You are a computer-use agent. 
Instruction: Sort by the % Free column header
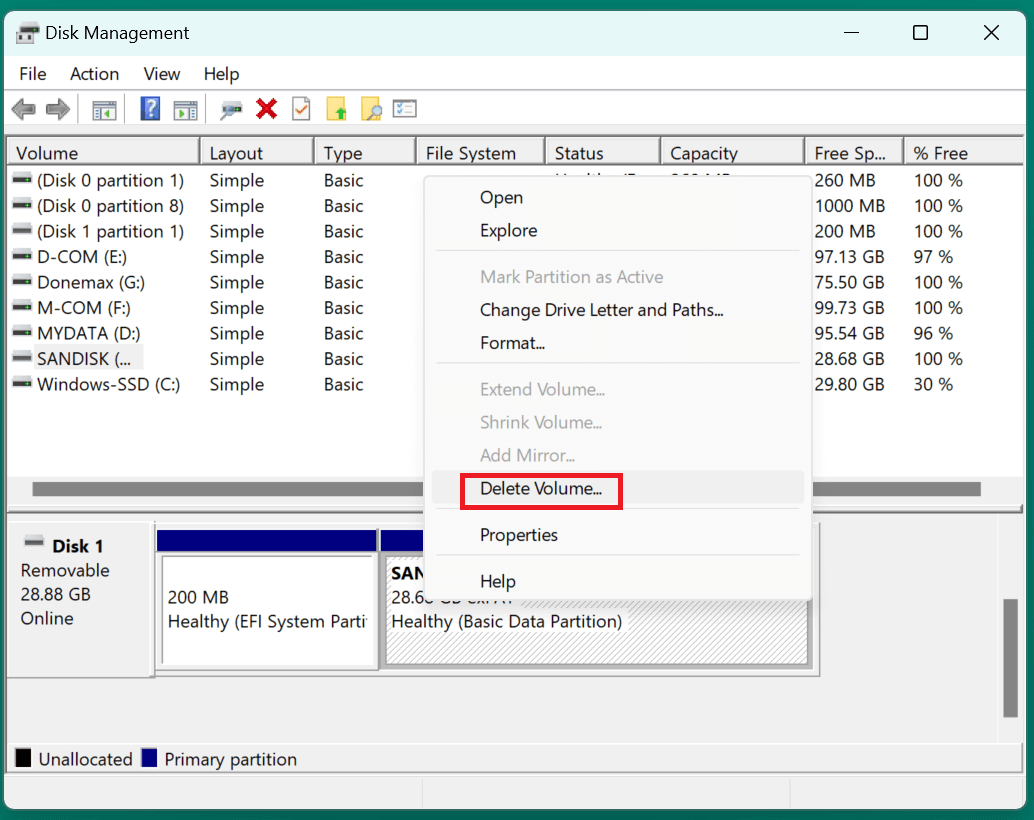tap(950, 153)
